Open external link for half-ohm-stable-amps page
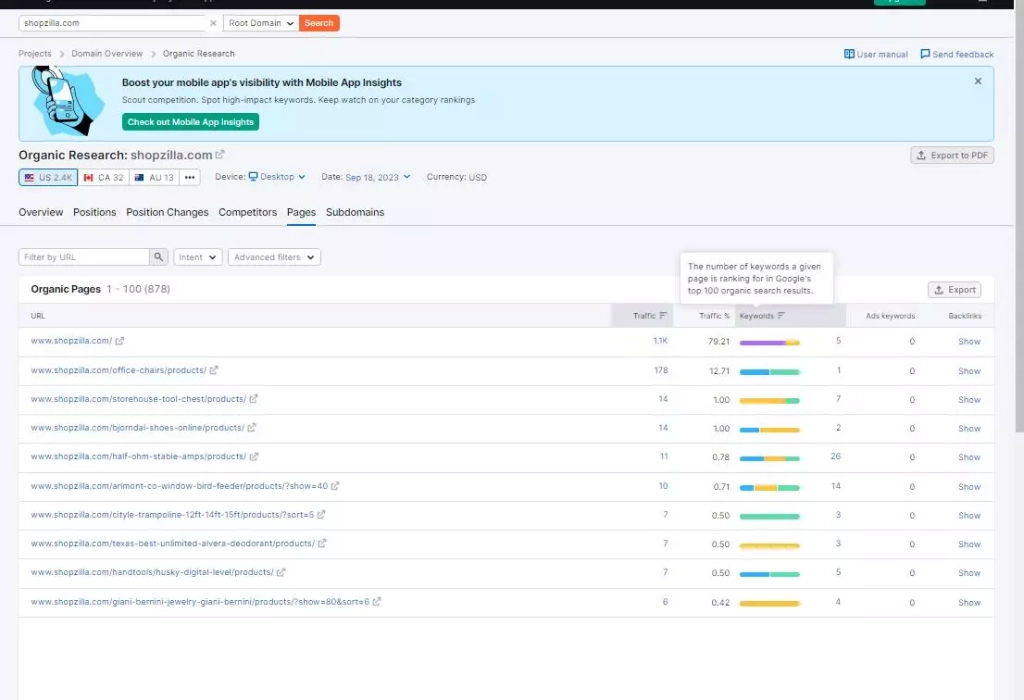This screenshot has height=700, width=1024. click(x=254, y=456)
